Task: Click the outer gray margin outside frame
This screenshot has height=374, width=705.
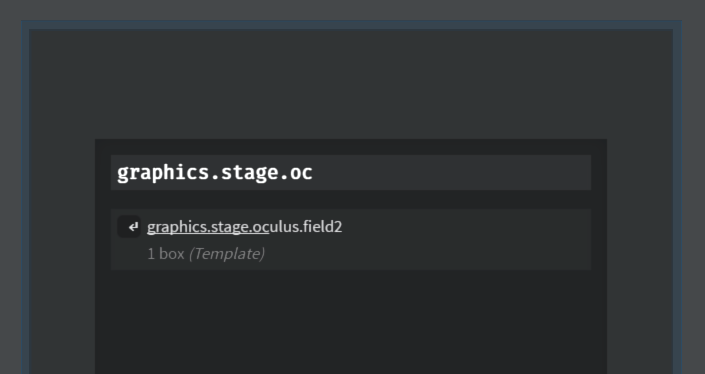Action: 351,9
